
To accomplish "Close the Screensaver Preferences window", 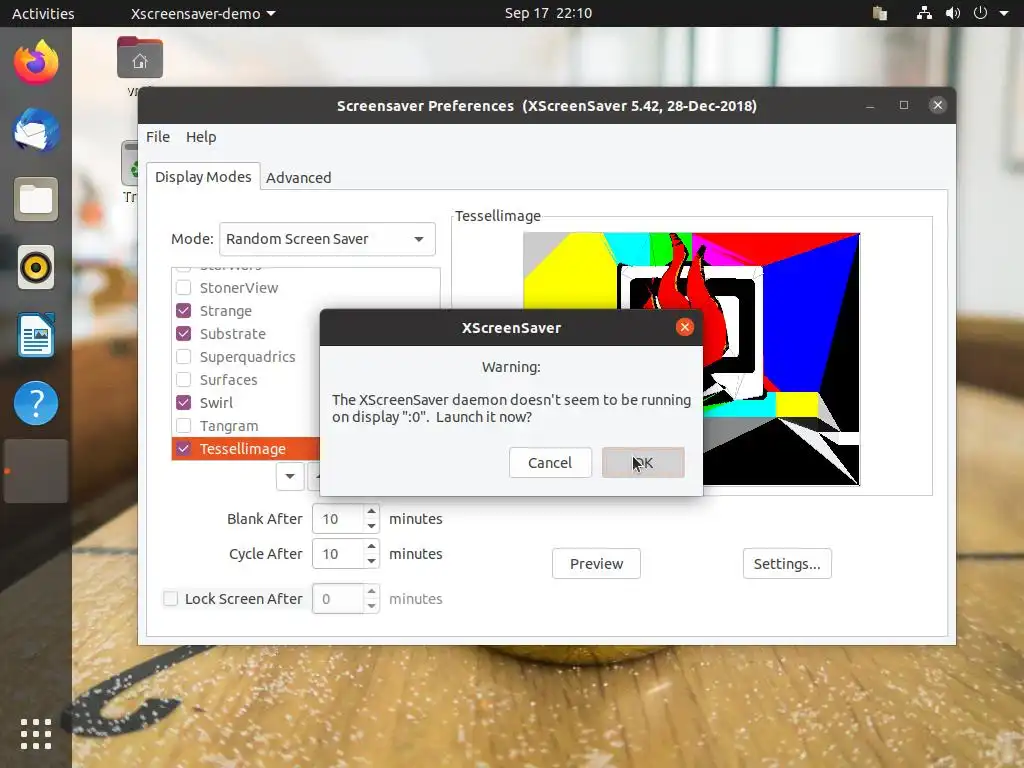I will pyautogui.click(x=938, y=105).
